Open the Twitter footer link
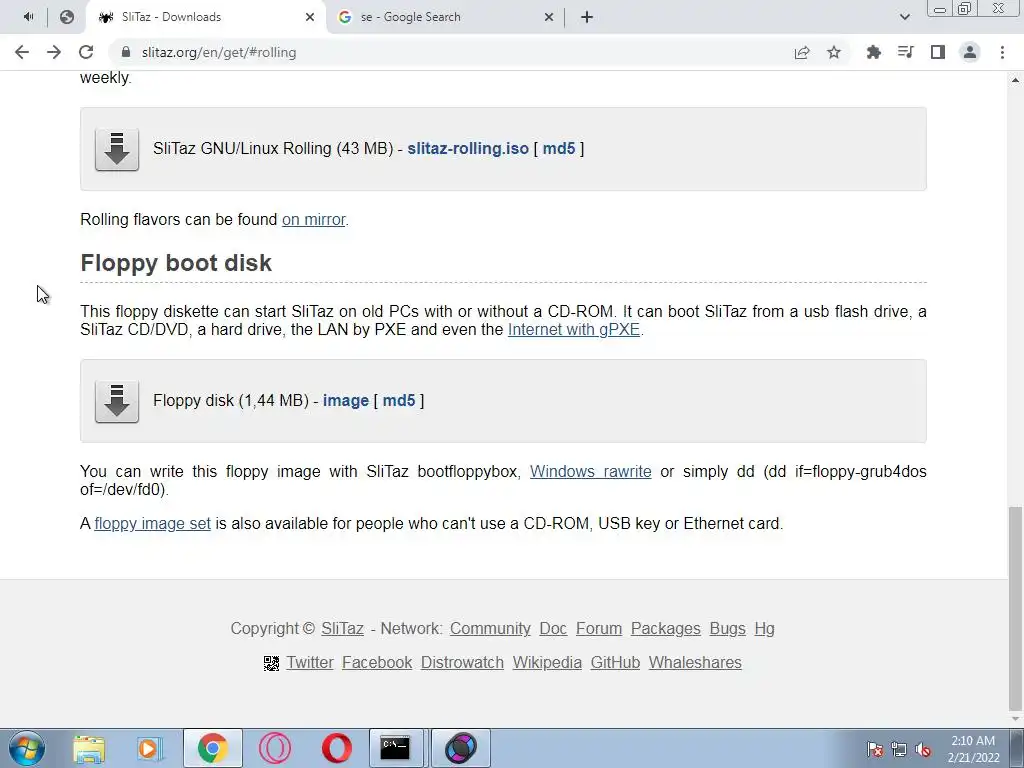This screenshot has width=1024, height=768. coord(310,662)
